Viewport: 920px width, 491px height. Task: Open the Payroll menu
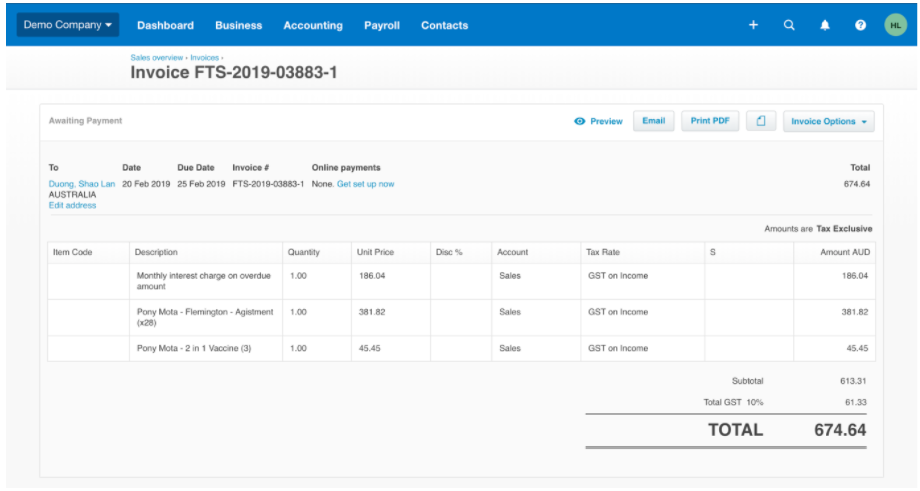[x=382, y=25]
